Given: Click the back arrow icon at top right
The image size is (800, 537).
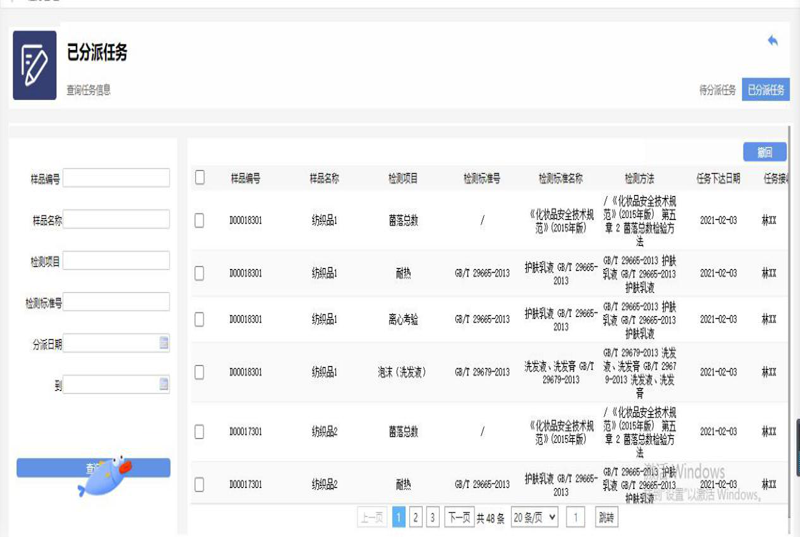Looking at the screenshot, I should (772, 40).
